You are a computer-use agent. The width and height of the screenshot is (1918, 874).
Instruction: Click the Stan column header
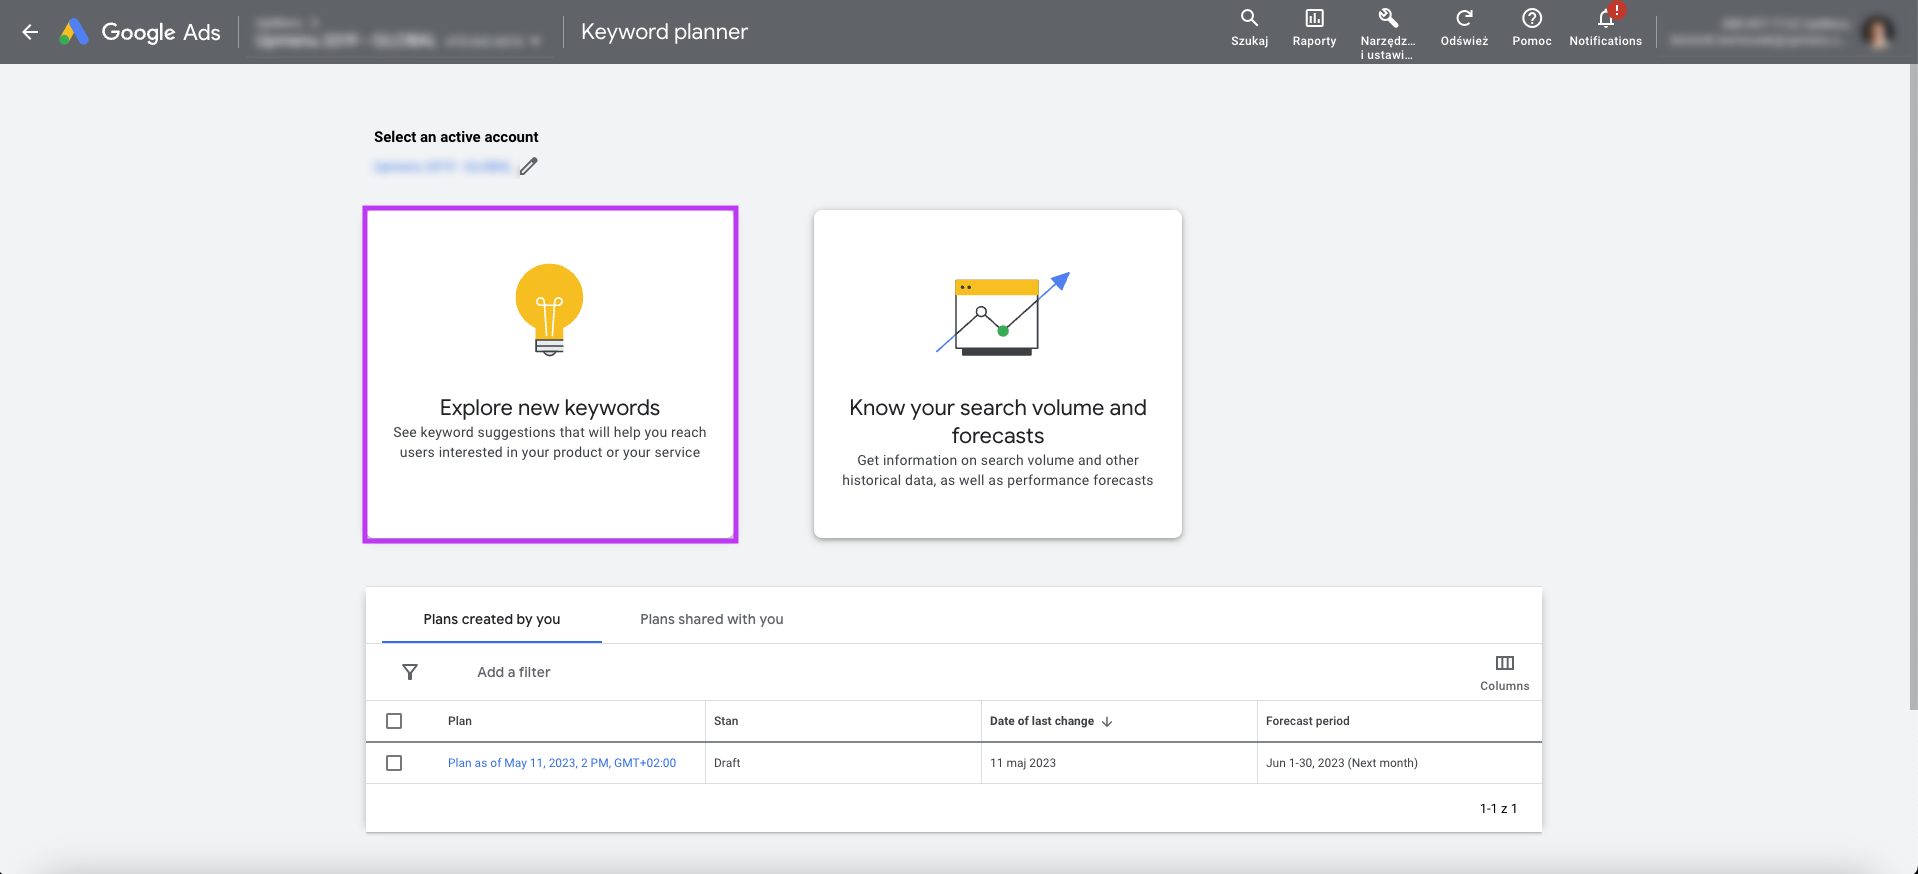(x=726, y=721)
